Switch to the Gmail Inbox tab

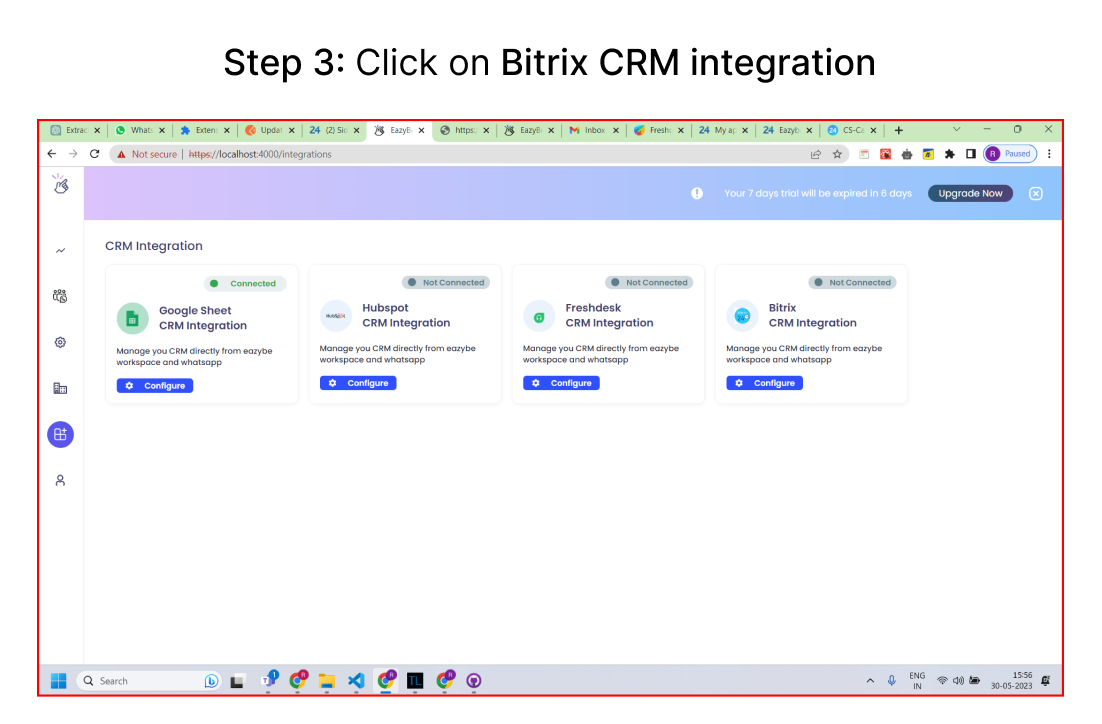click(x=594, y=130)
